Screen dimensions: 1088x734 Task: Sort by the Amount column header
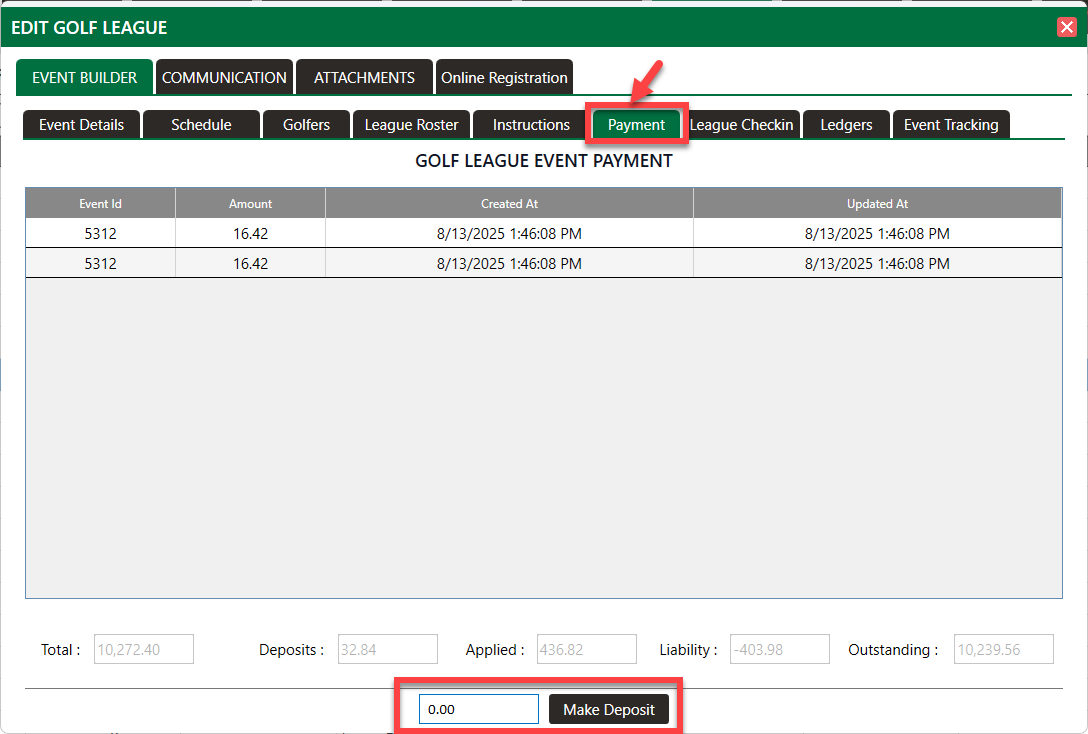click(x=250, y=203)
